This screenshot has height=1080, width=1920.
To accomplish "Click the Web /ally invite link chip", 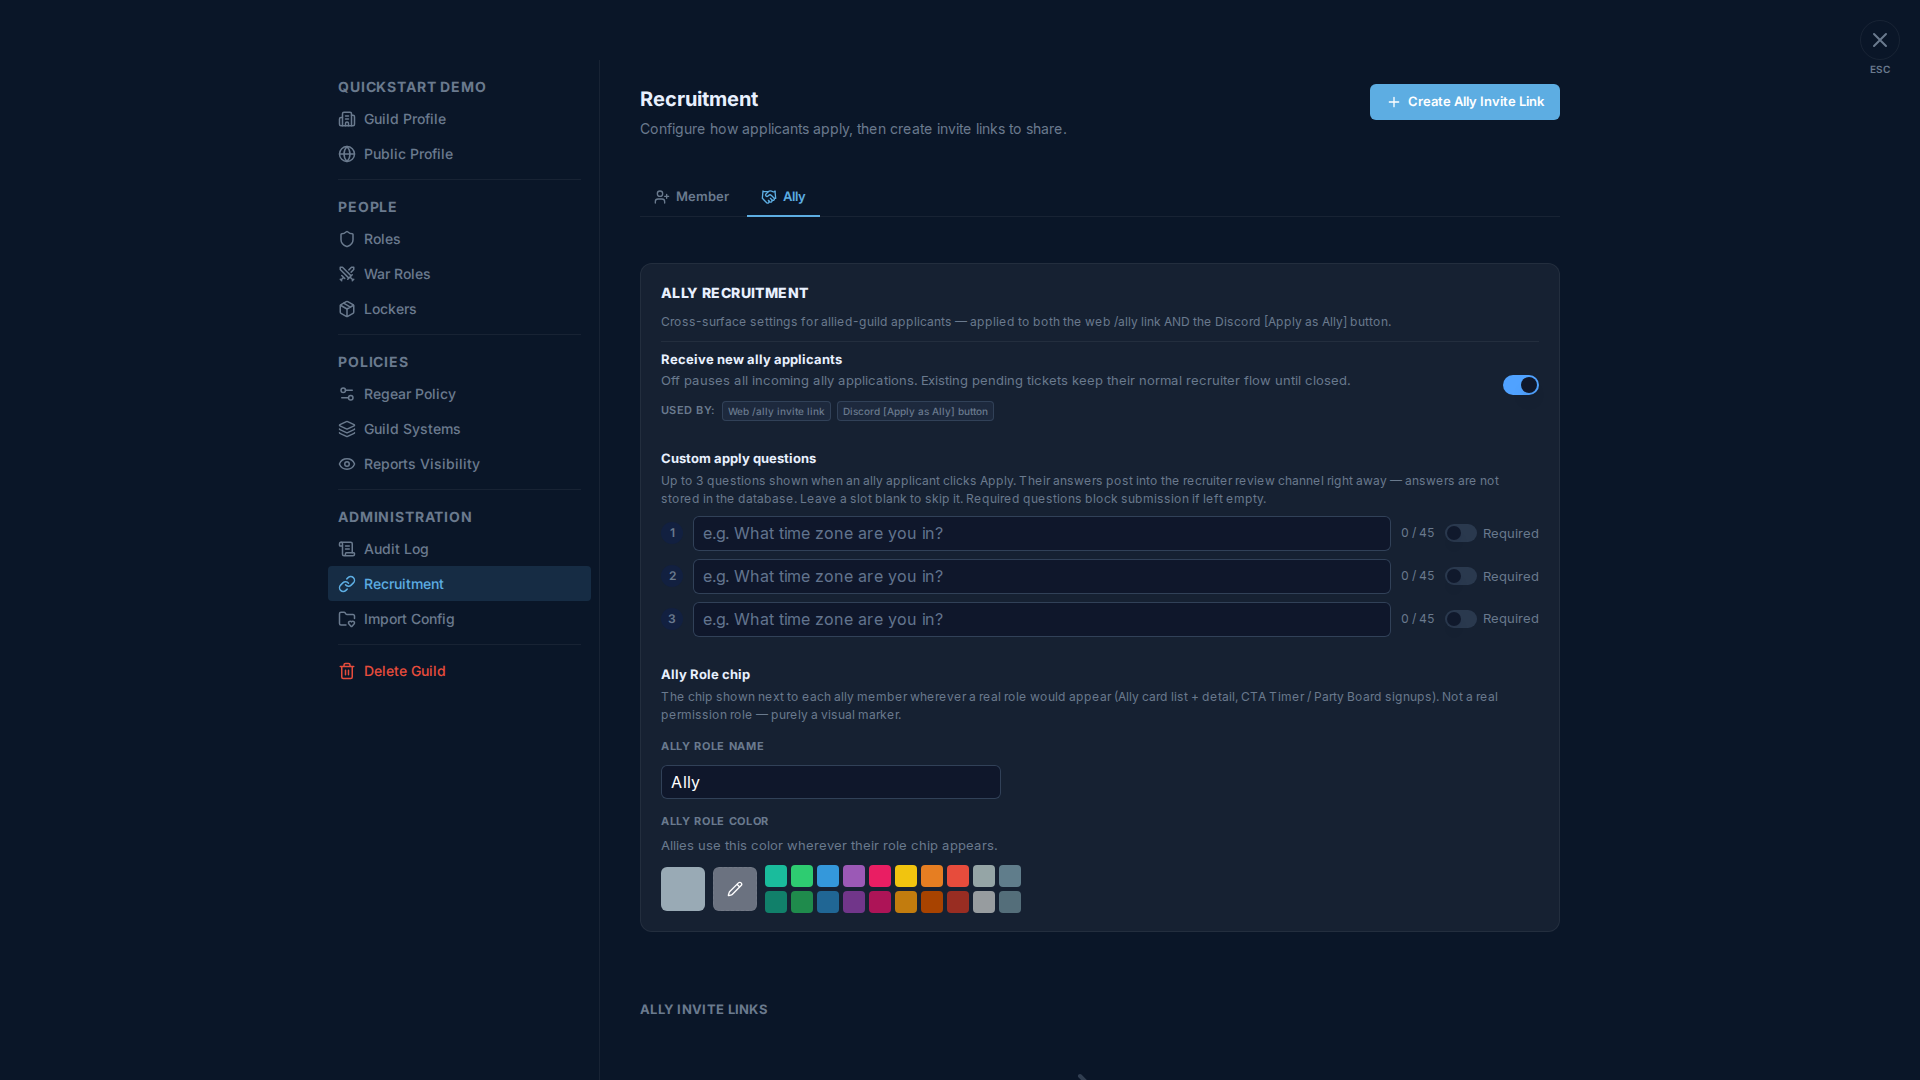I will tap(776, 411).
